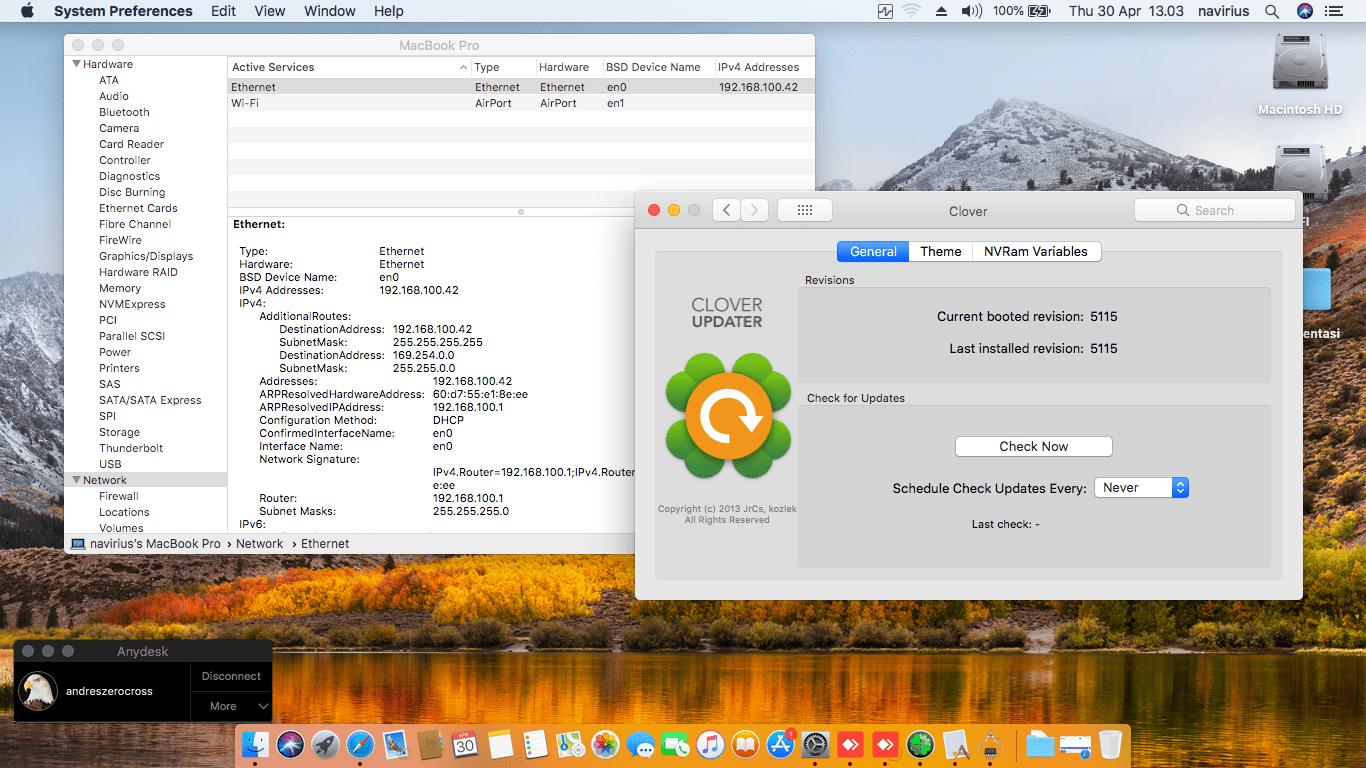Open the Photos app in dock
Screen dimensions: 1366x768
[x=605, y=744]
